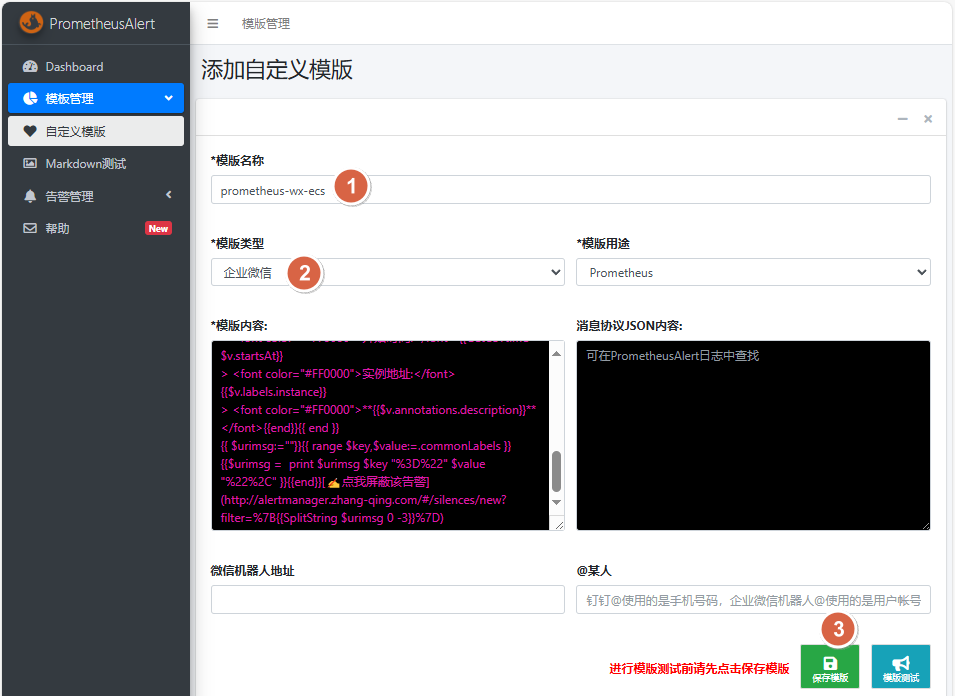Select the 自定义模版 menu item
This screenshot has height=696, width=955.
pyautogui.click(x=96, y=131)
